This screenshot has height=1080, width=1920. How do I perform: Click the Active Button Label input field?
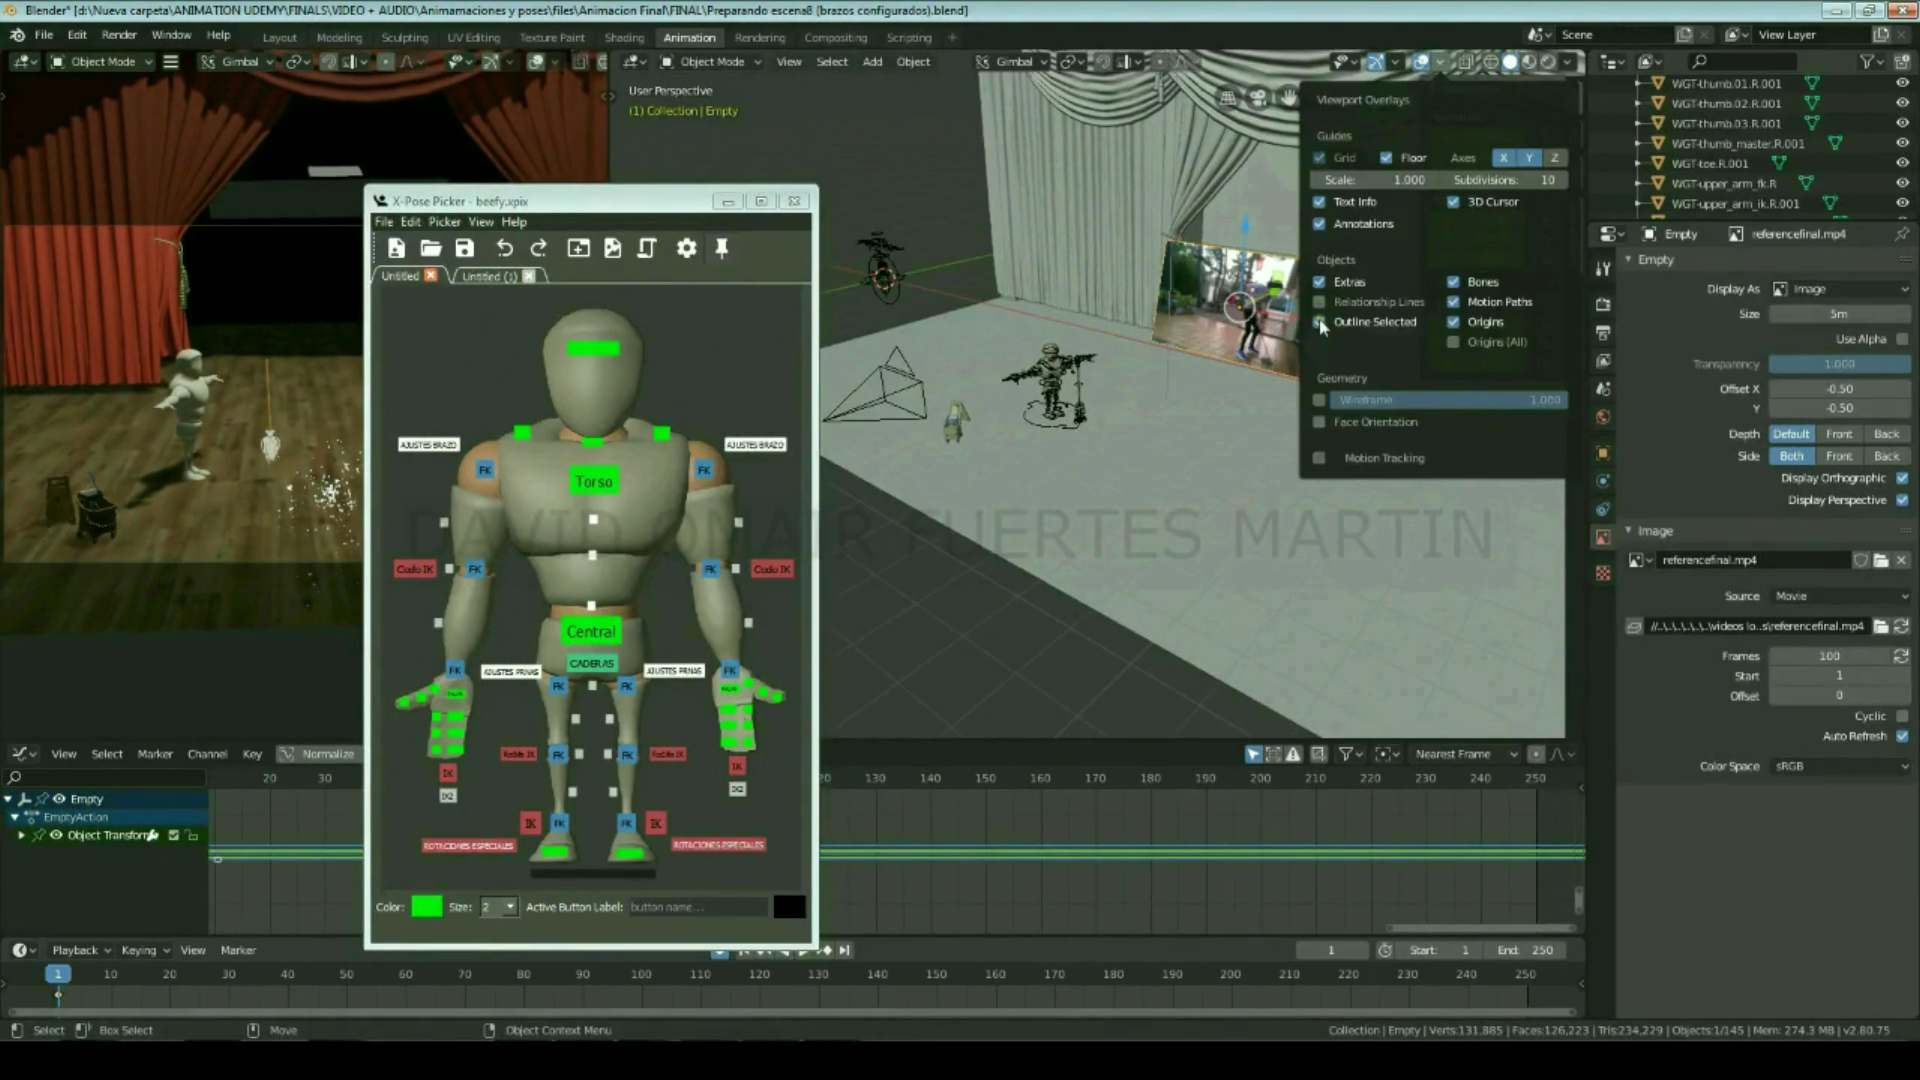697,907
